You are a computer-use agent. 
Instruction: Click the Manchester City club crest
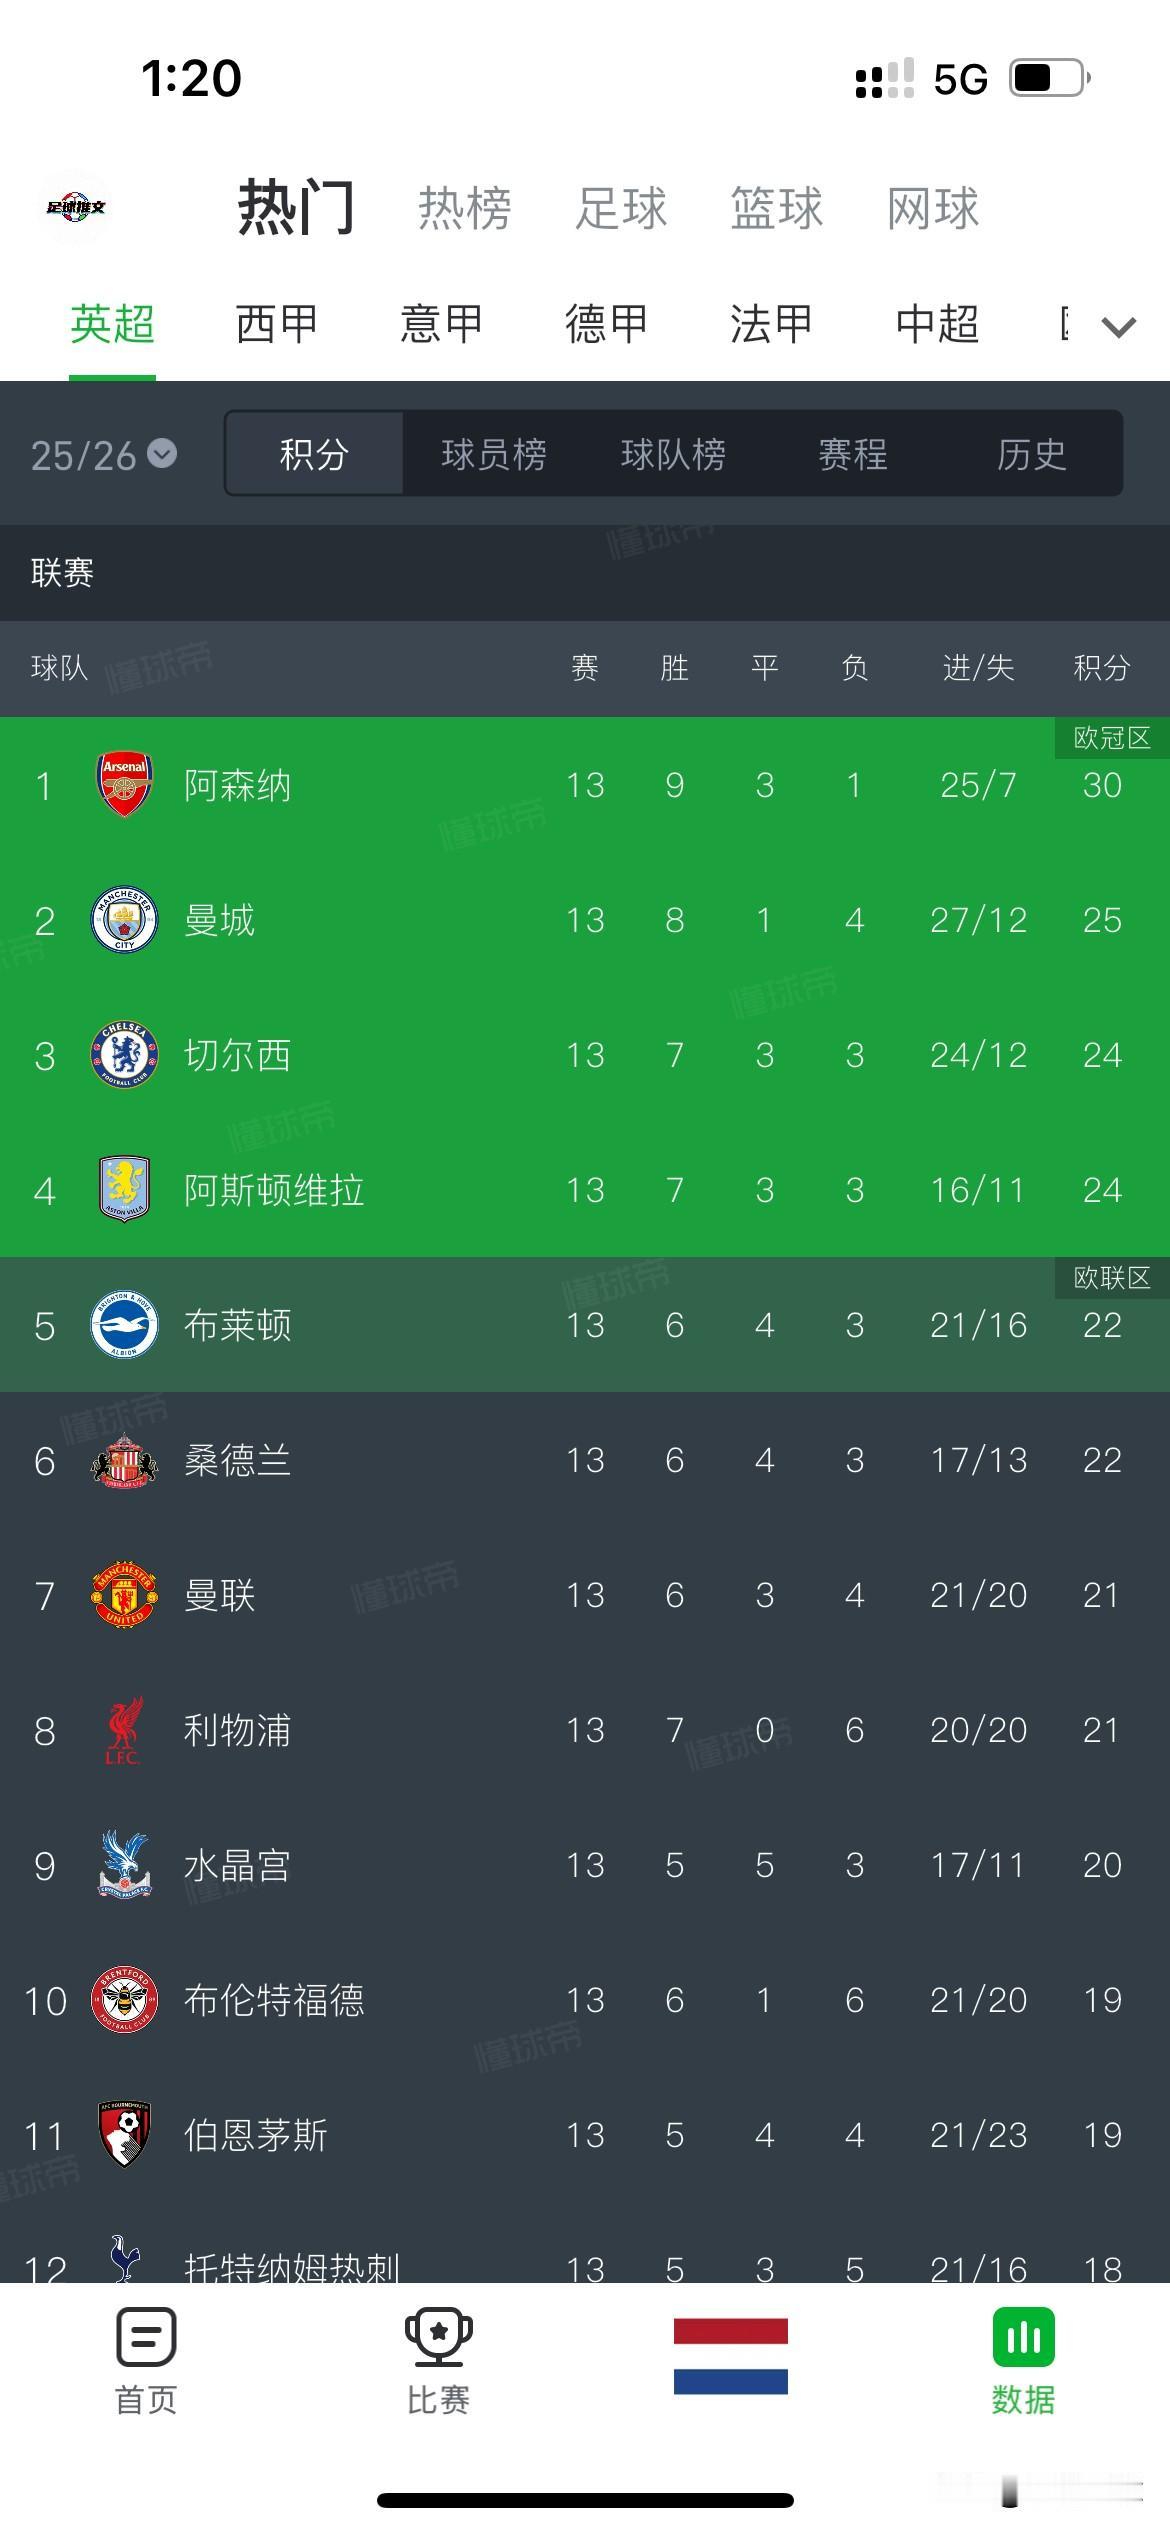tap(124, 921)
